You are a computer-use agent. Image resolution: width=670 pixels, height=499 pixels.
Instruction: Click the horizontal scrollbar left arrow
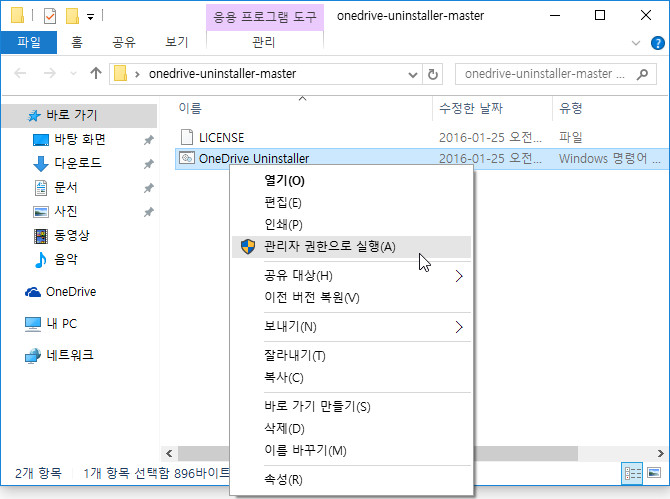pyautogui.click(x=169, y=453)
